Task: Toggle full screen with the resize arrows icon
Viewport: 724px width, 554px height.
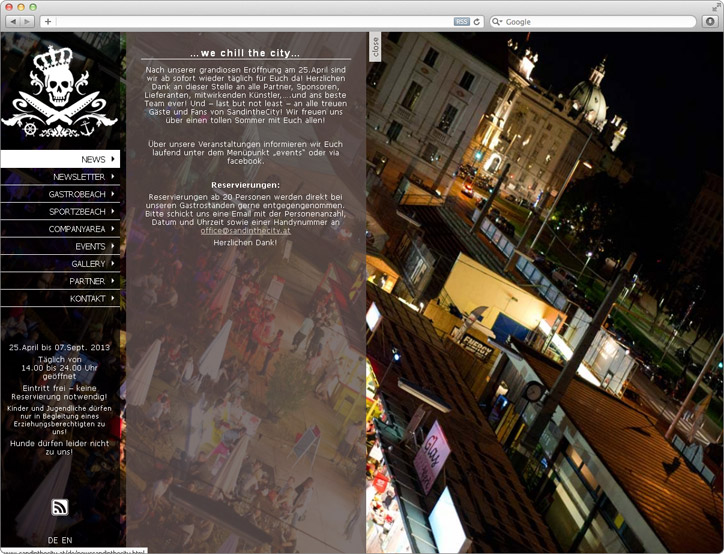Action: [716, 7]
